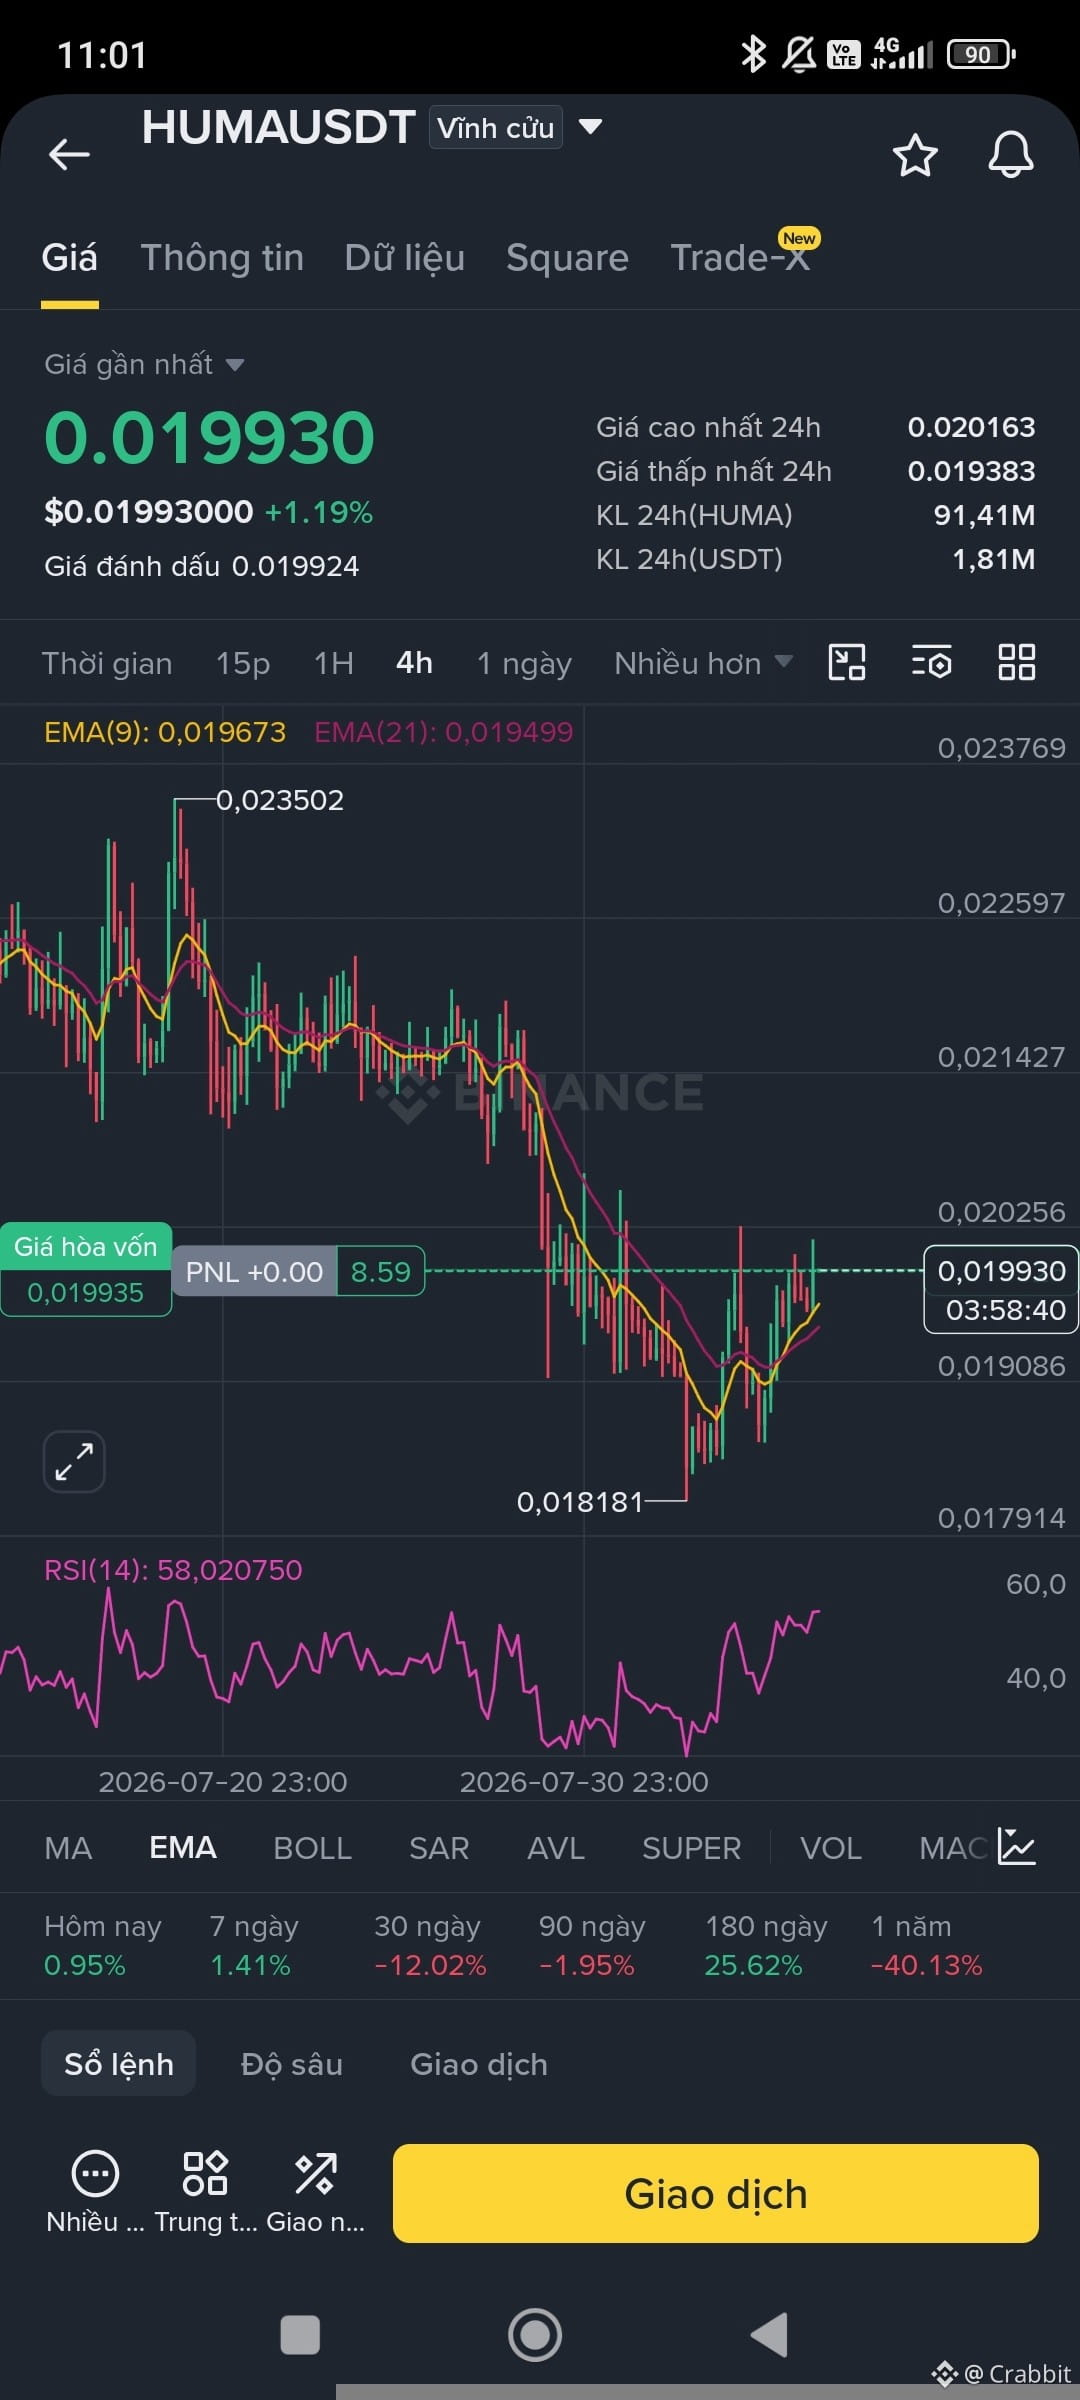
Task: Expand Nhiều hơn timeframe dropdown
Action: [x=703, y=663]
